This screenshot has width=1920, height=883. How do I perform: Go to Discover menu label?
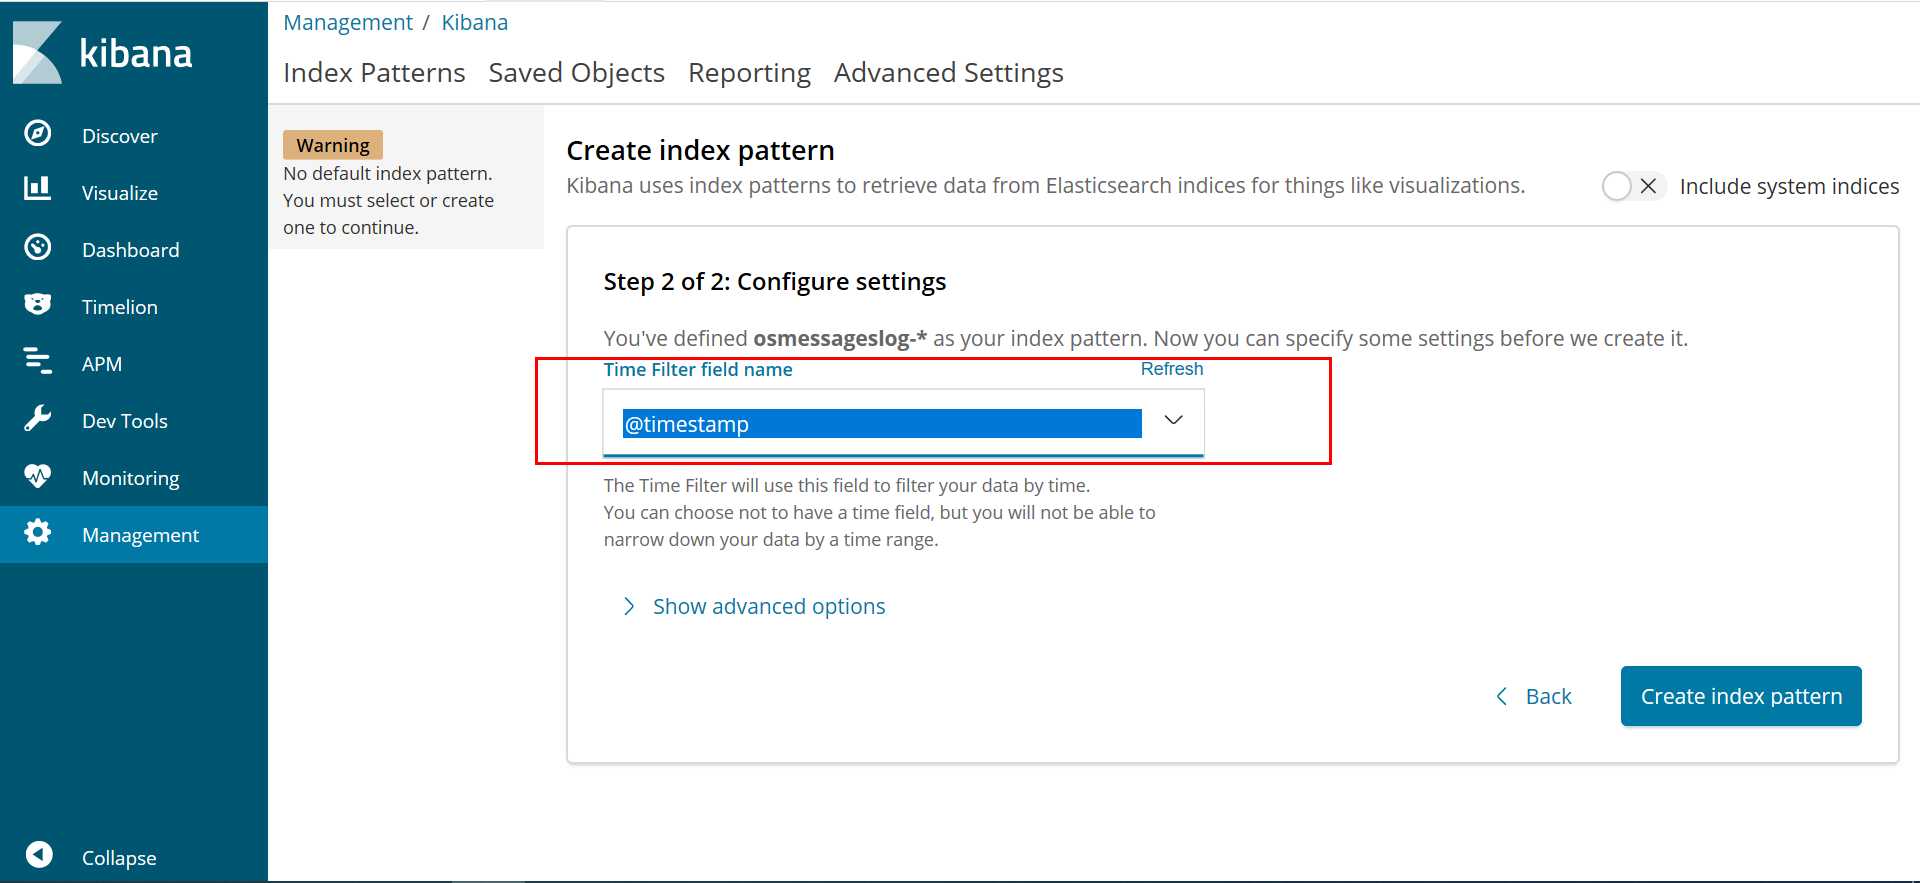pos(120,136)
